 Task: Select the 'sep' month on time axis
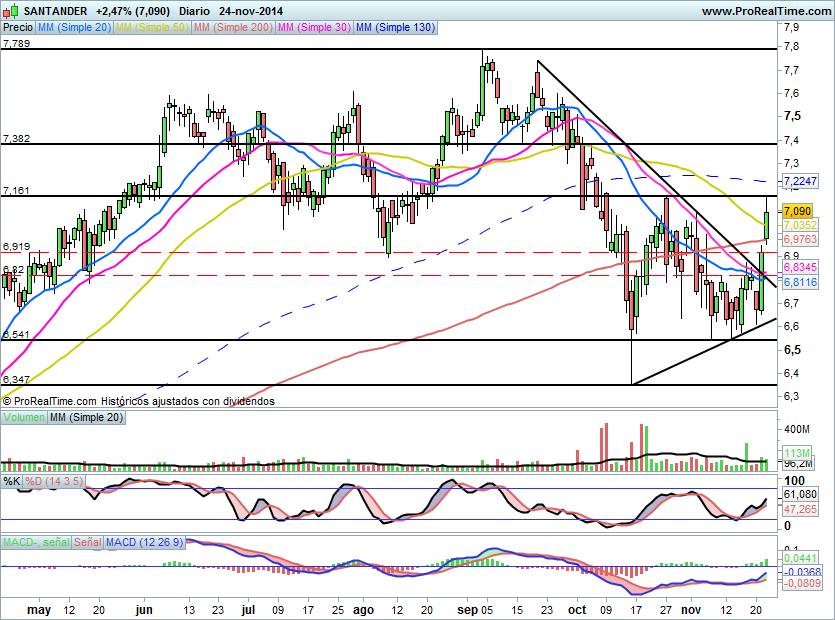point(467,610)
